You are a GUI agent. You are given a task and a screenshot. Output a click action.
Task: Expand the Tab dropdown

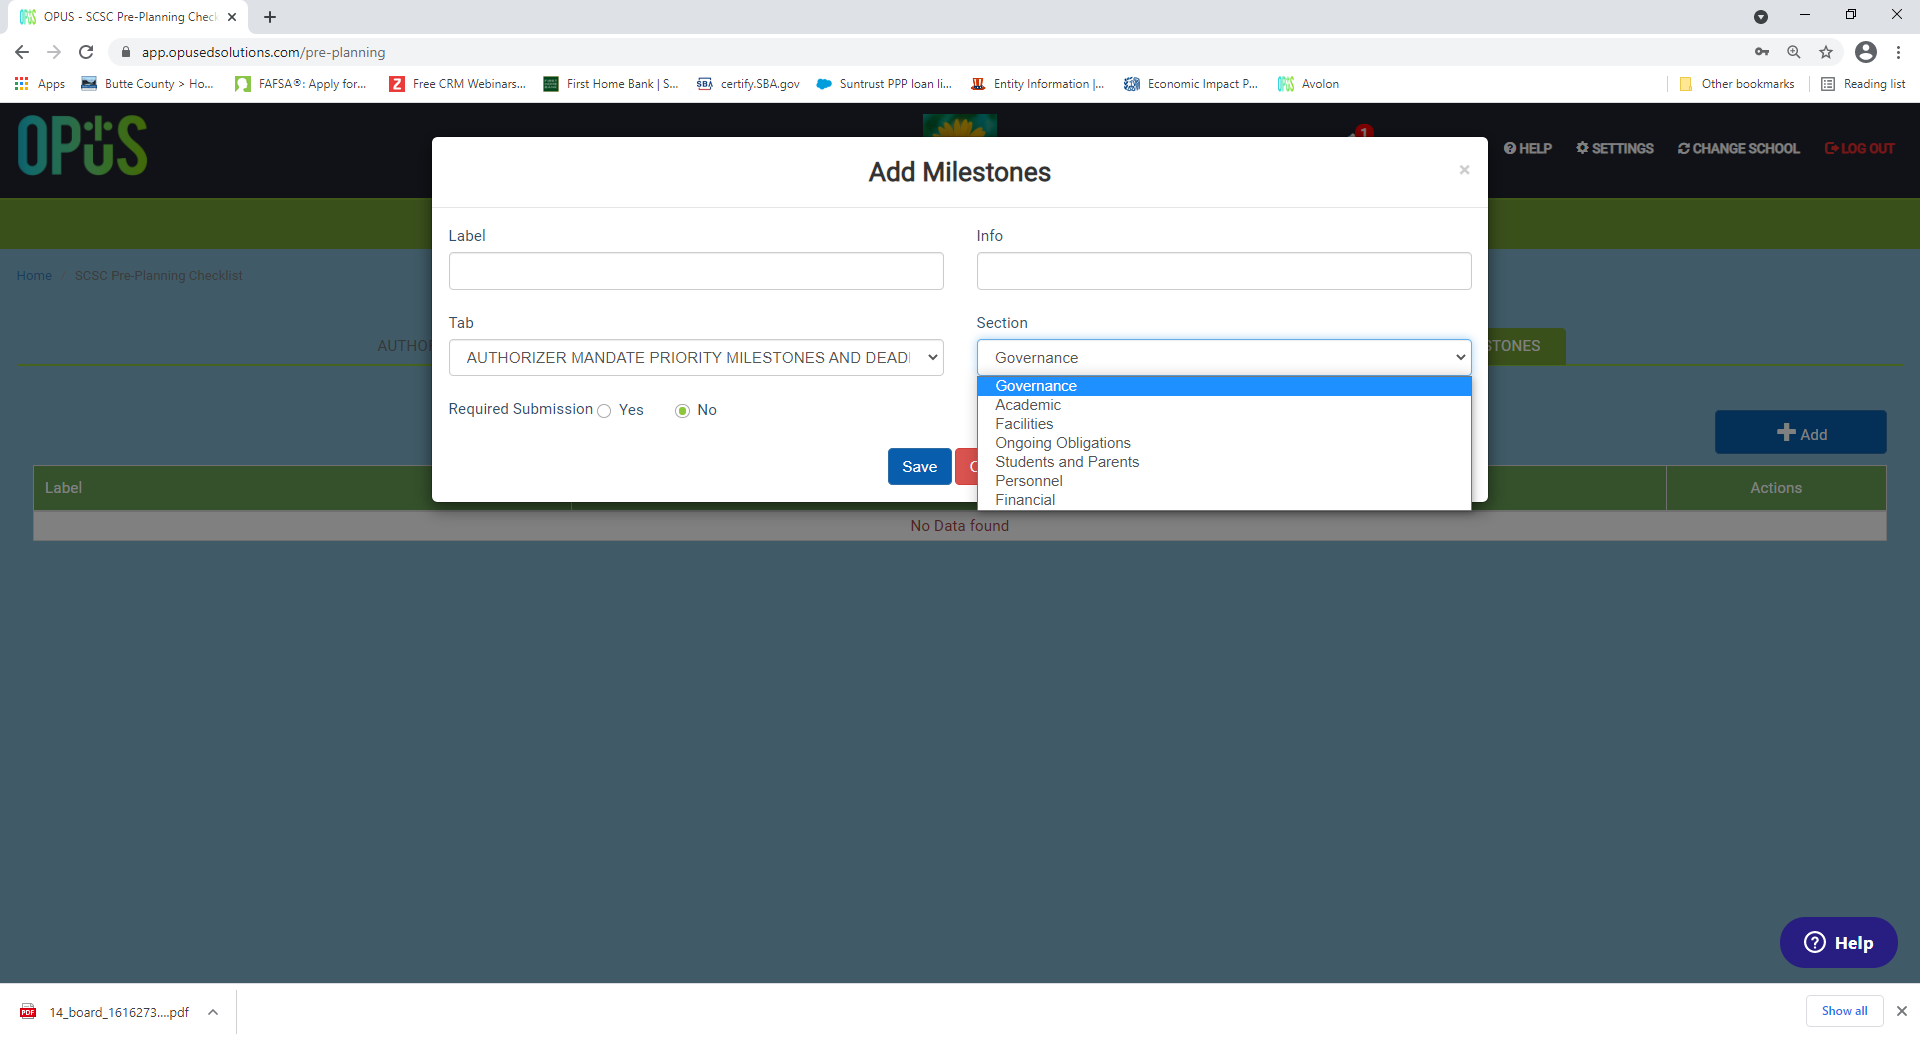tap(696, 358)
